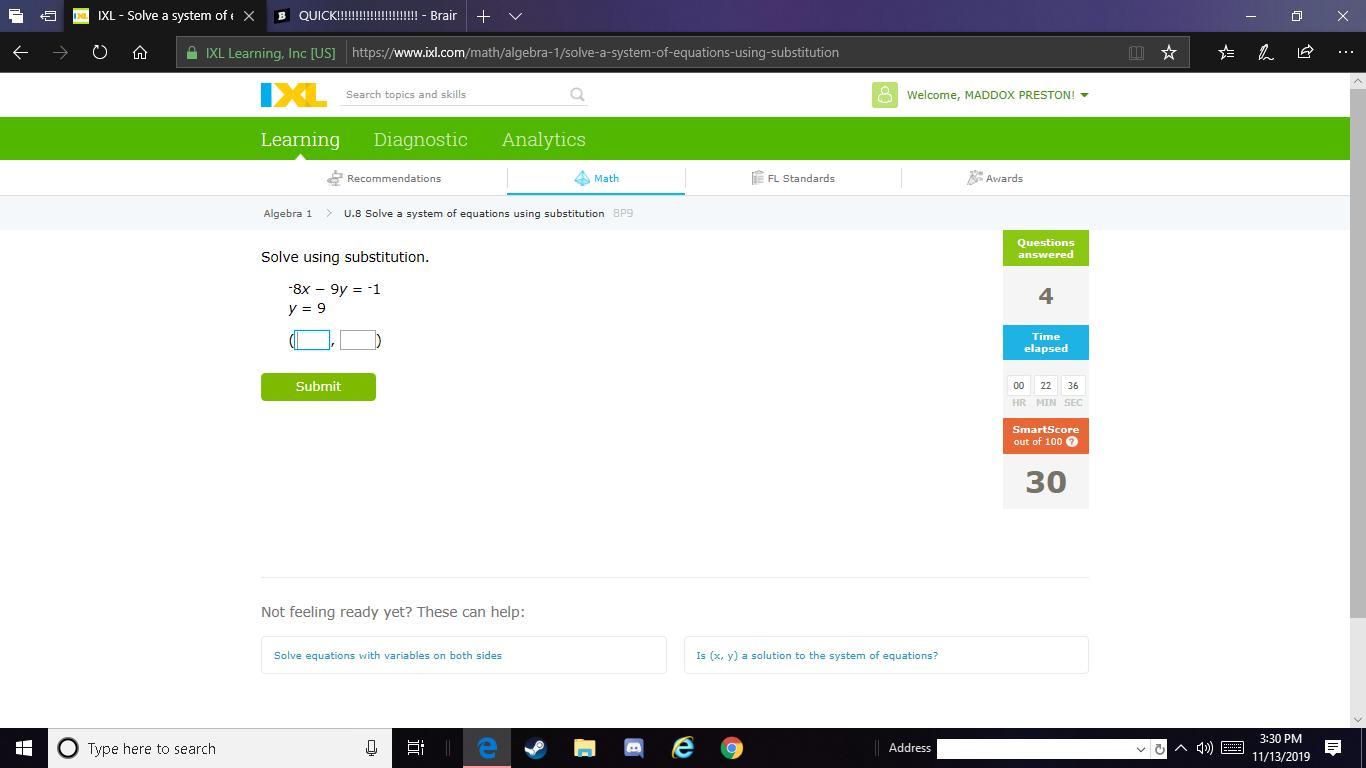Click the x-value answer box
The height and width of the screenshot is (768, 1366).
(312, 340)
